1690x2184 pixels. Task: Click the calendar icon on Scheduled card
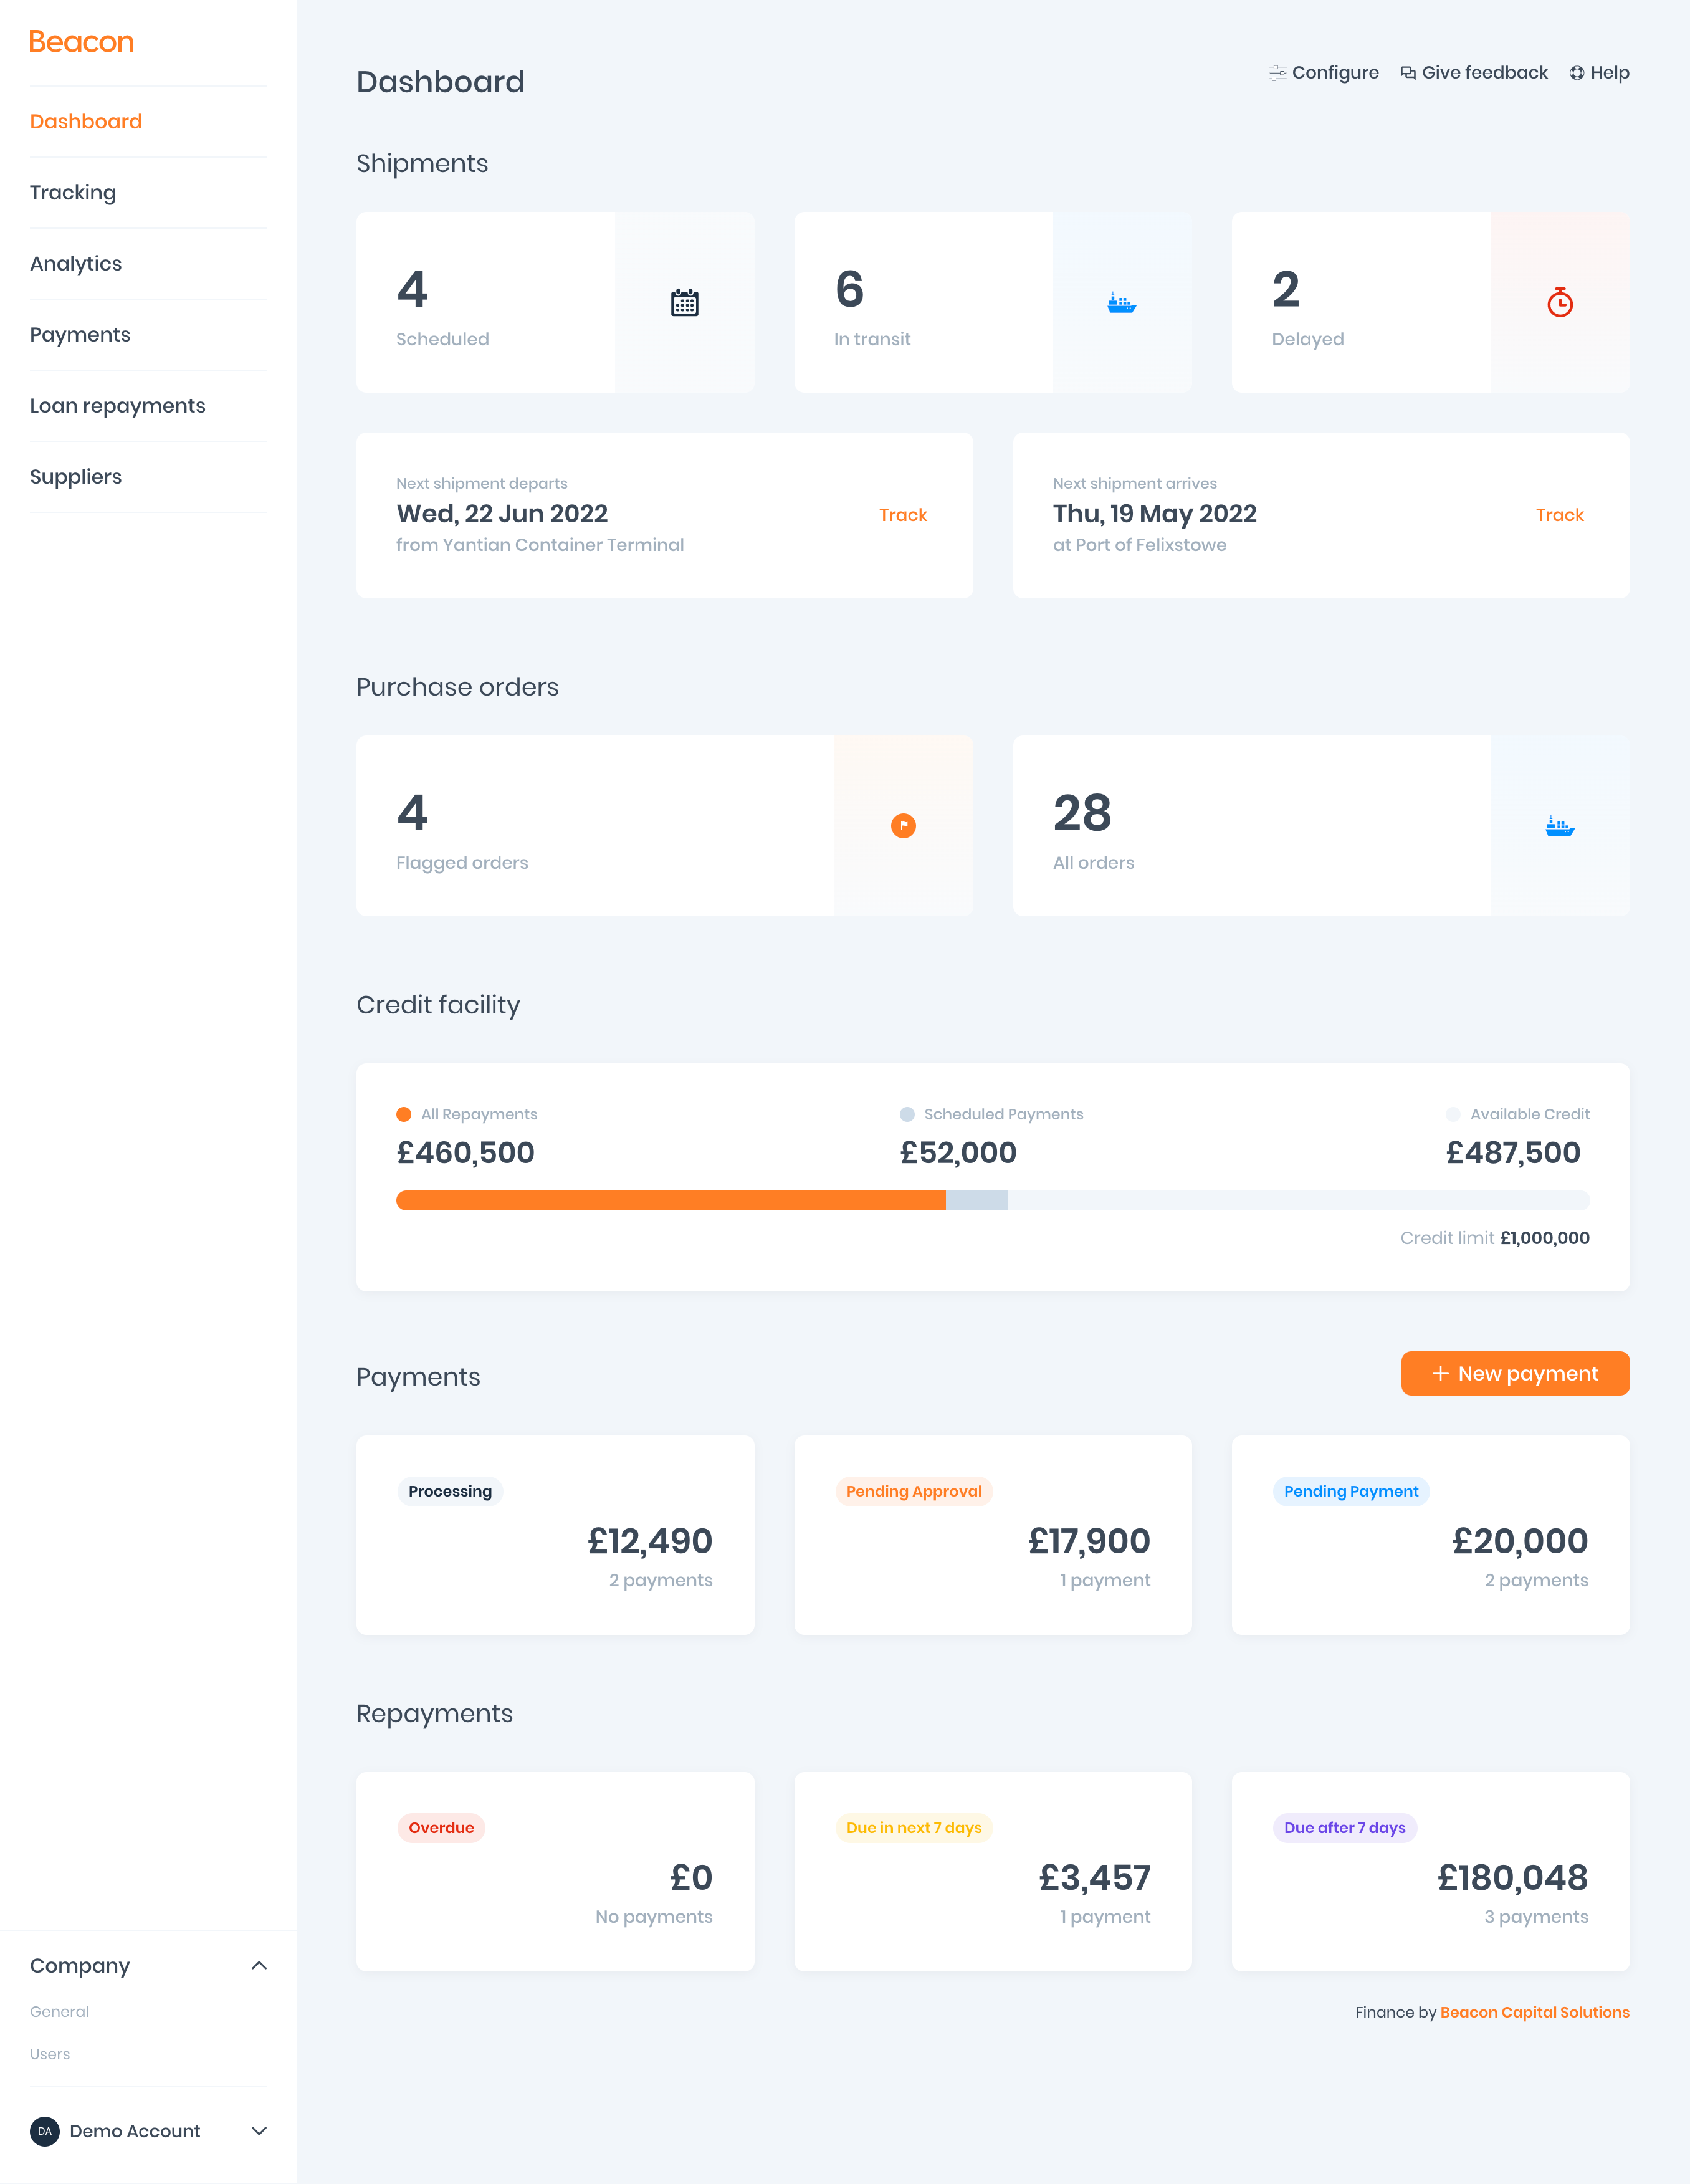(x=684, y=302)
